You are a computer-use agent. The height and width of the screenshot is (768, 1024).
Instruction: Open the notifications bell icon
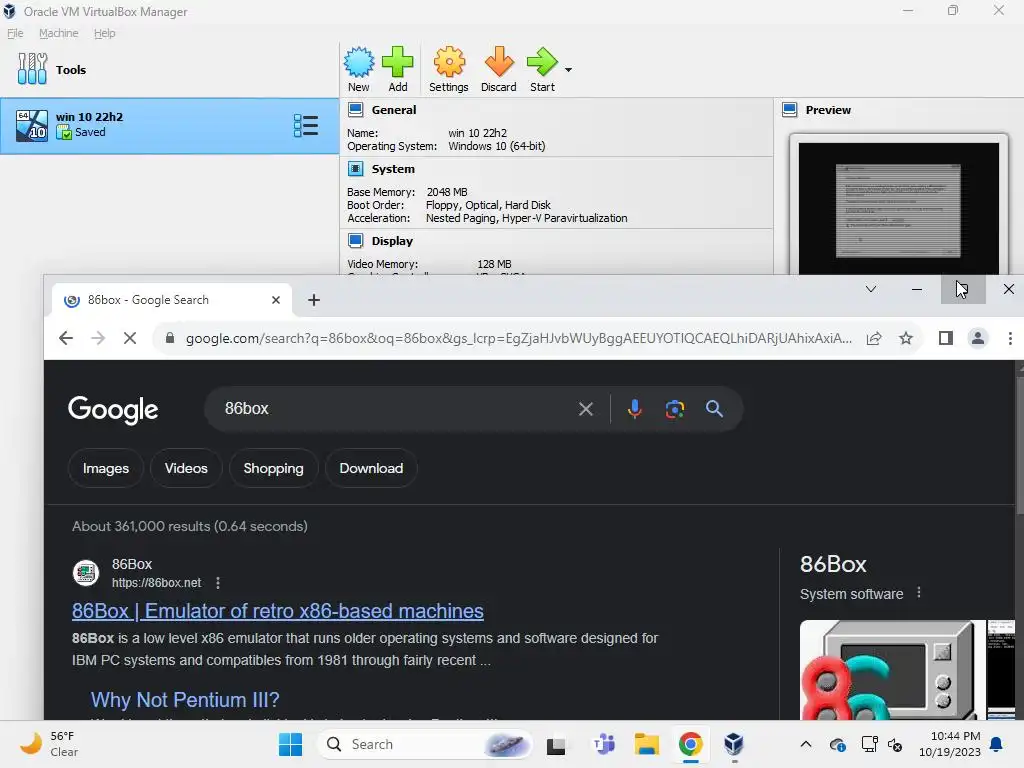(997, 744)
